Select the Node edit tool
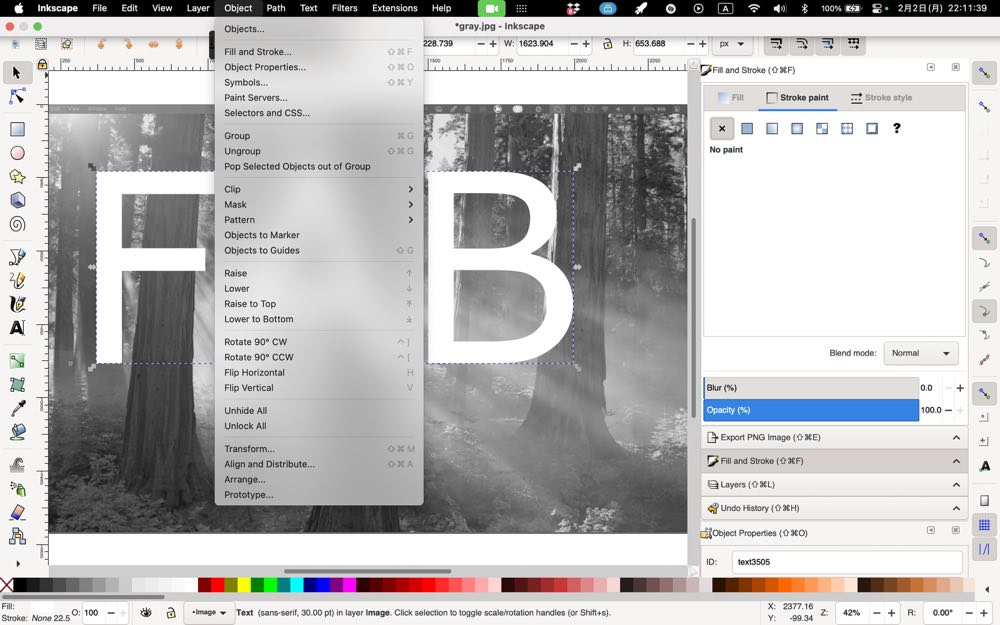The image size is (1000, 625). [17, 96]
